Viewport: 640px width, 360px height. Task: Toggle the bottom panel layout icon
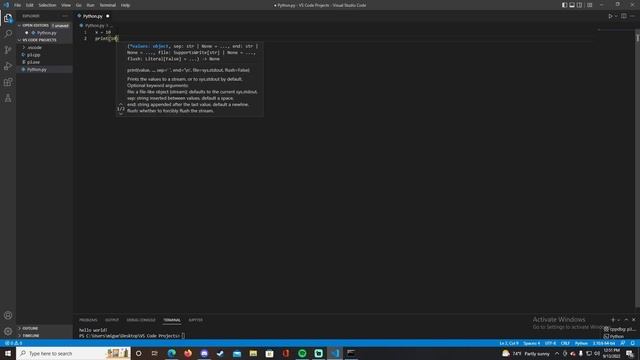coord(572,5)
